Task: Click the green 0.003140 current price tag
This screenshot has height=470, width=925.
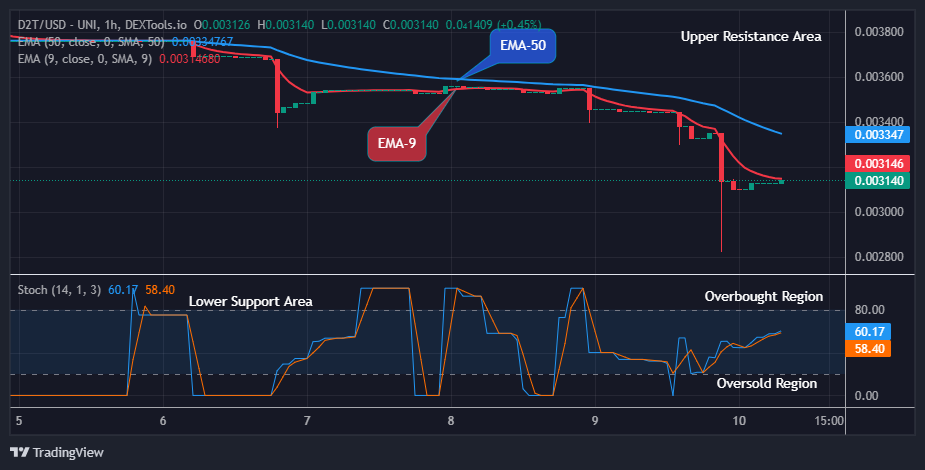Action: point(878,180)
